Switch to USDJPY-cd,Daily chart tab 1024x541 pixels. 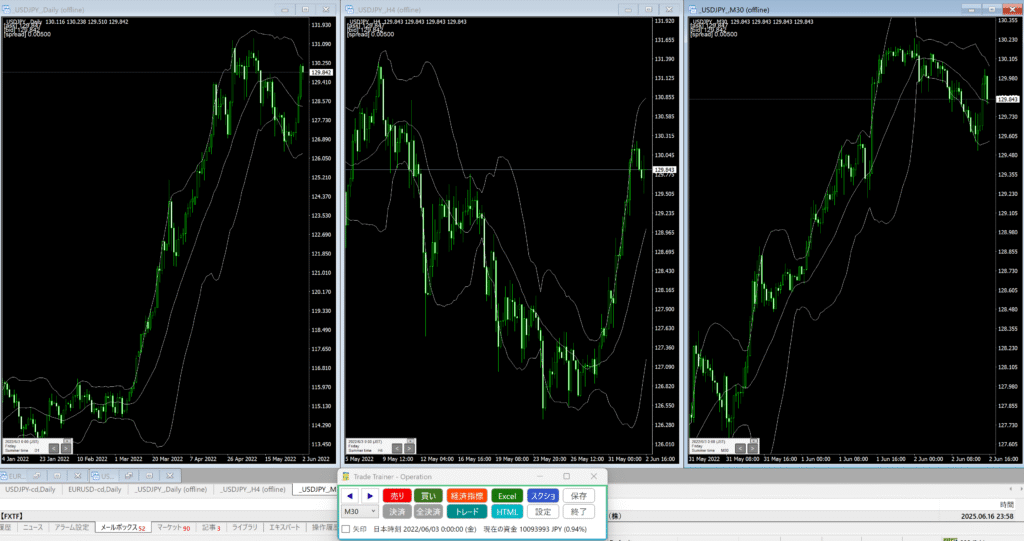pyautogui.click(x=30, y=489)
